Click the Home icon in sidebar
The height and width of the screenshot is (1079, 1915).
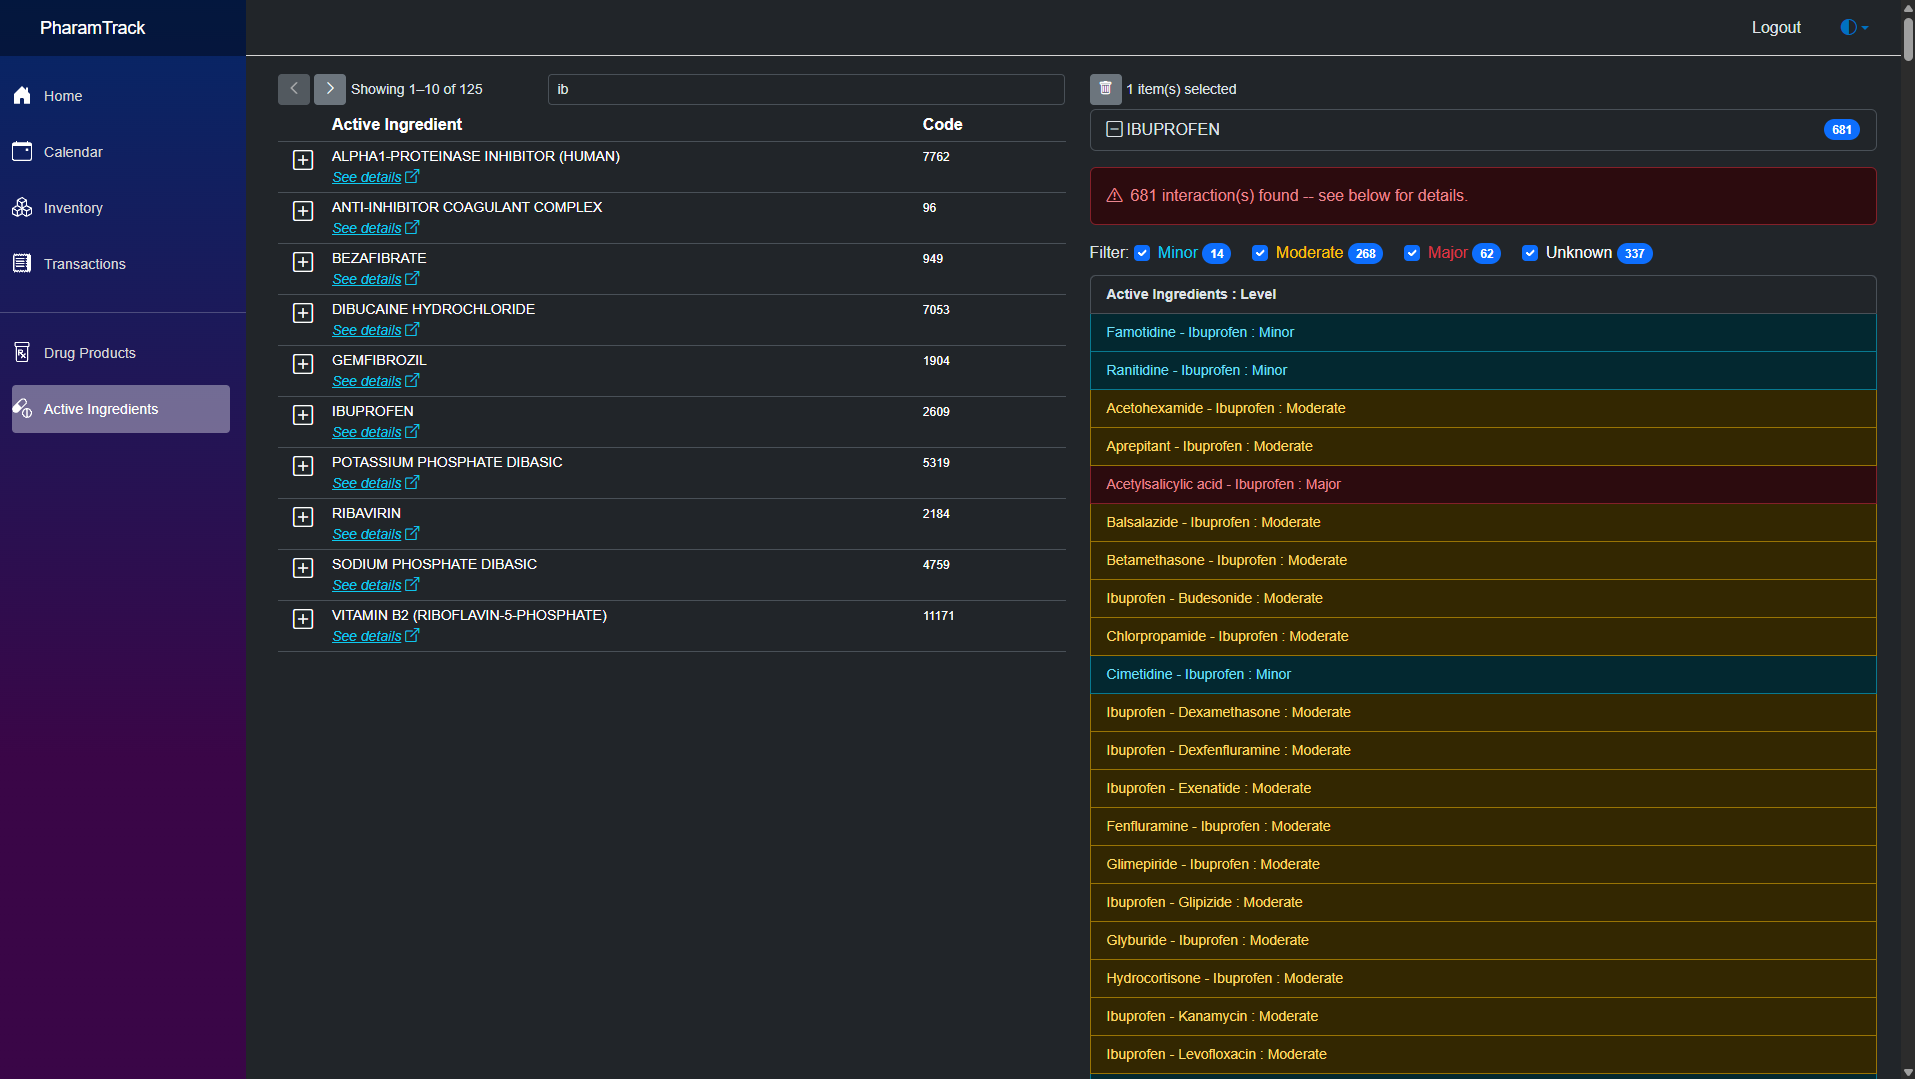pos(22,96)
